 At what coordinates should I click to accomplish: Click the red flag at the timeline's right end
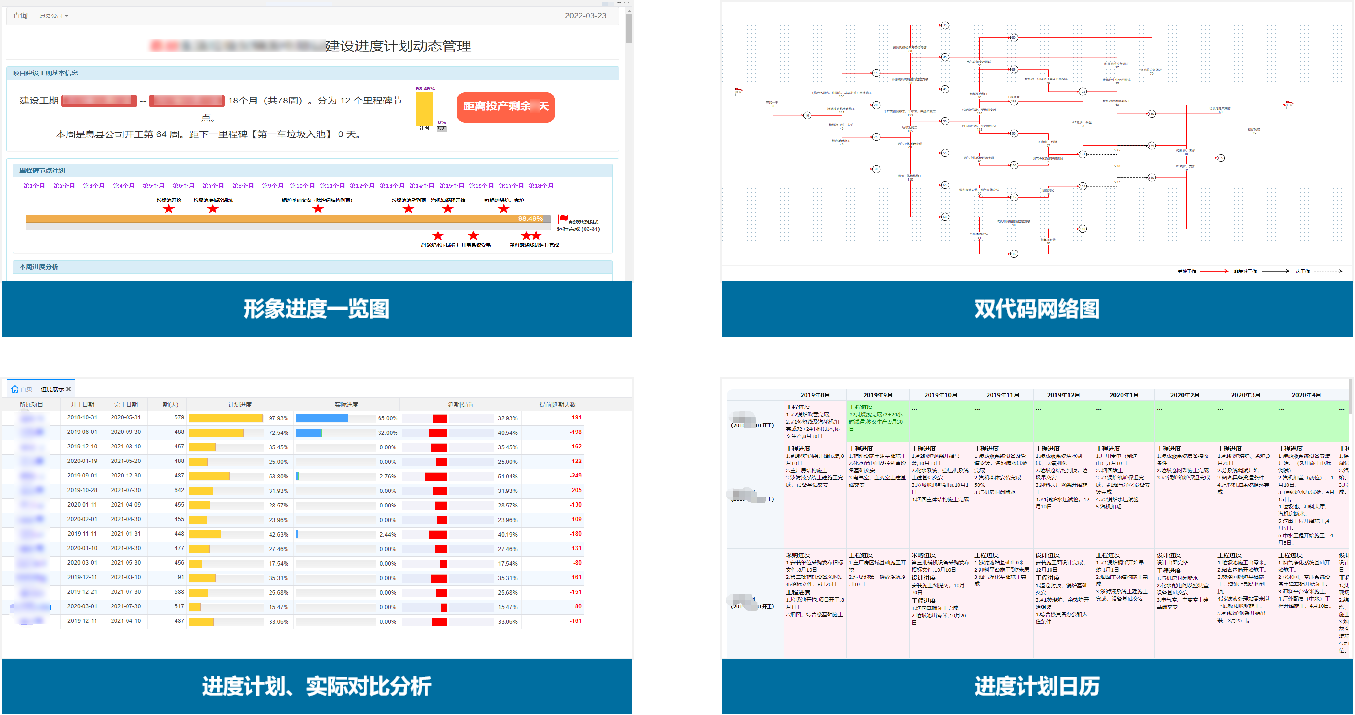(x=563, y=218)
